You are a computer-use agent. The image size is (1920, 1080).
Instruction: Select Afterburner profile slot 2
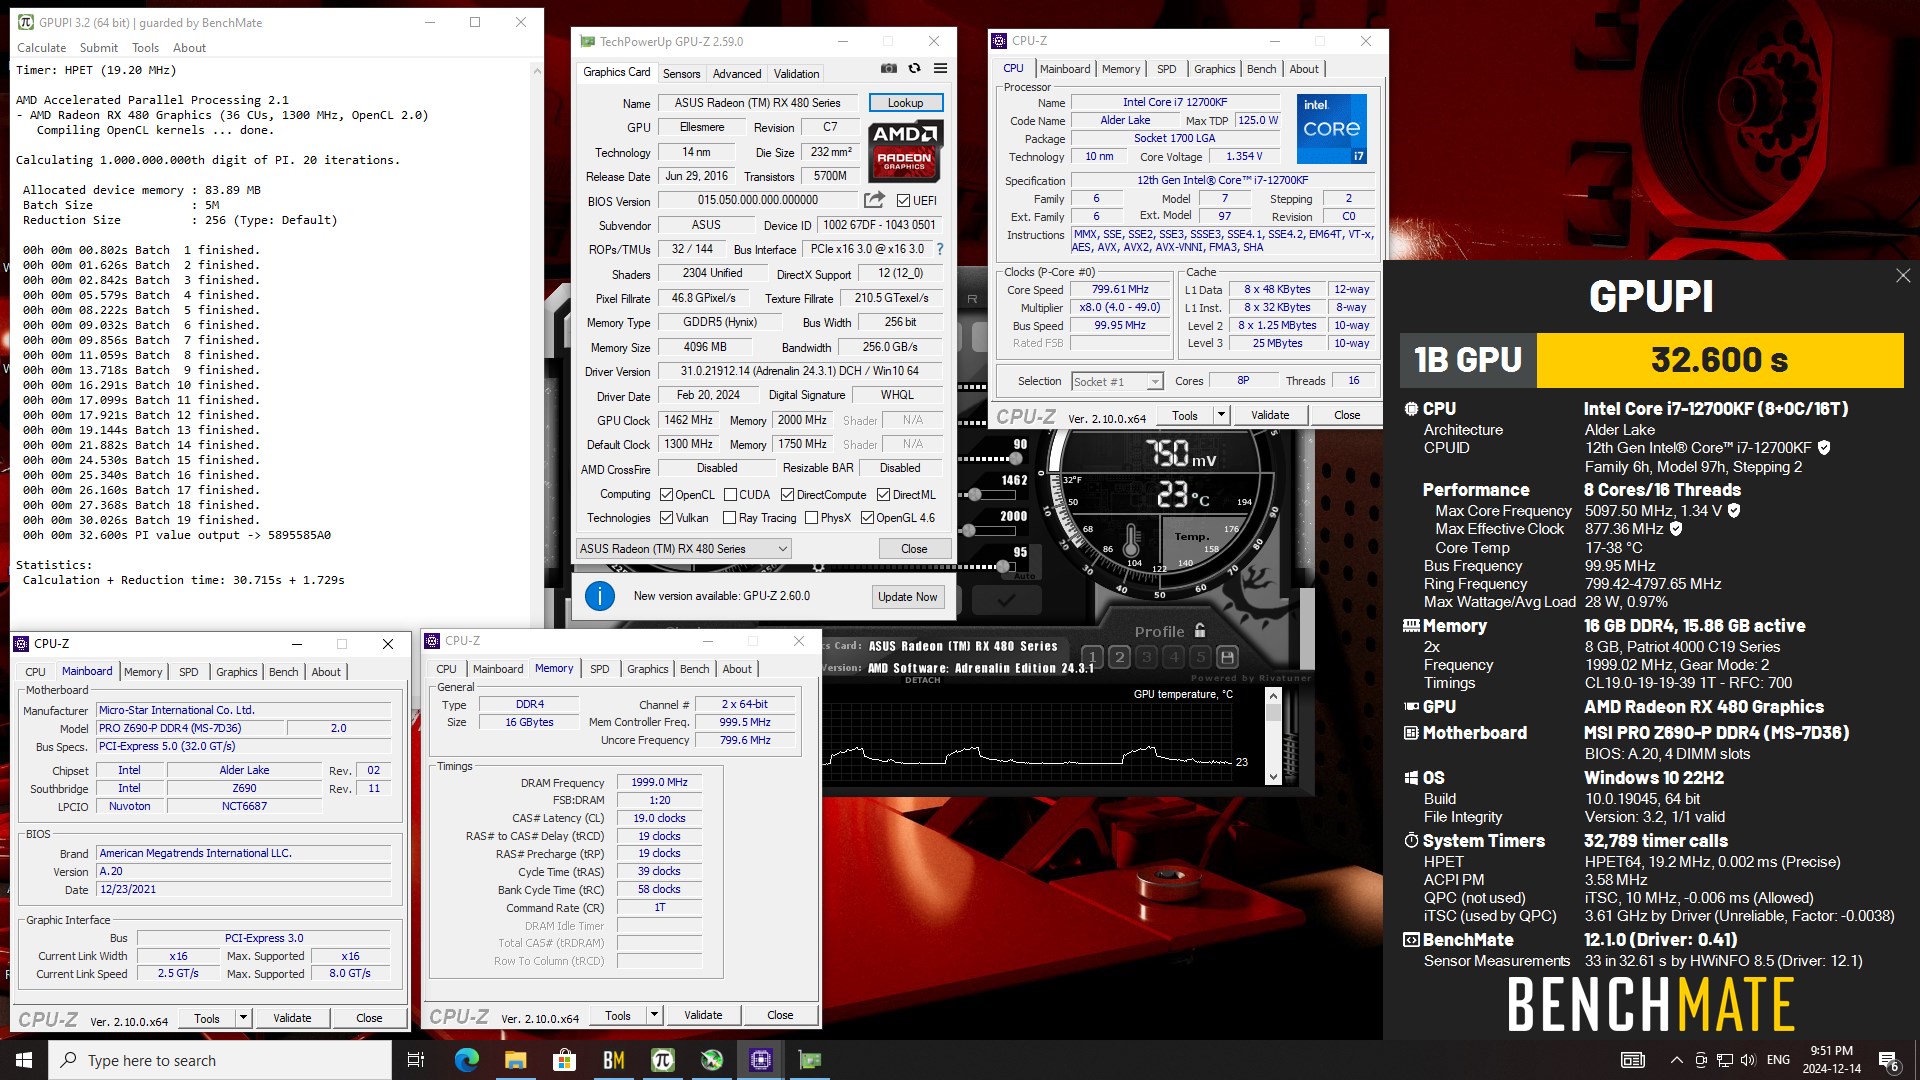coord(1120,657)
